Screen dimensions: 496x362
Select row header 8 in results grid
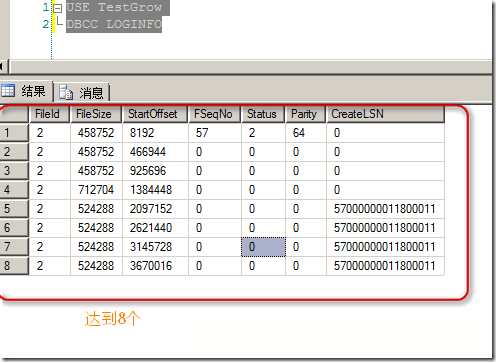[14, 266]
